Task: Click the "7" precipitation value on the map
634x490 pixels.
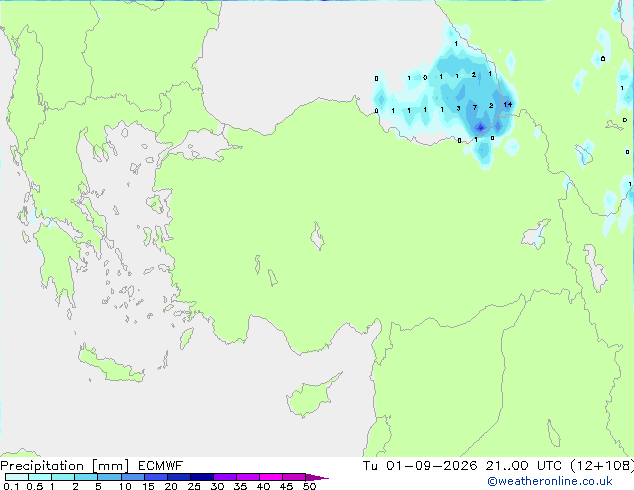Action: pyautogui.click(x=475, y=107)
